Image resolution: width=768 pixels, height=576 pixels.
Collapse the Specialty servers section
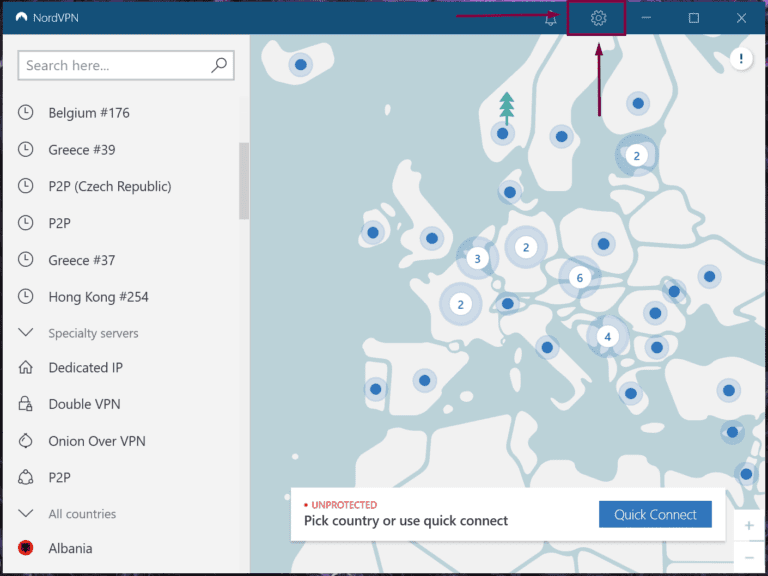(x=26, y=333)
